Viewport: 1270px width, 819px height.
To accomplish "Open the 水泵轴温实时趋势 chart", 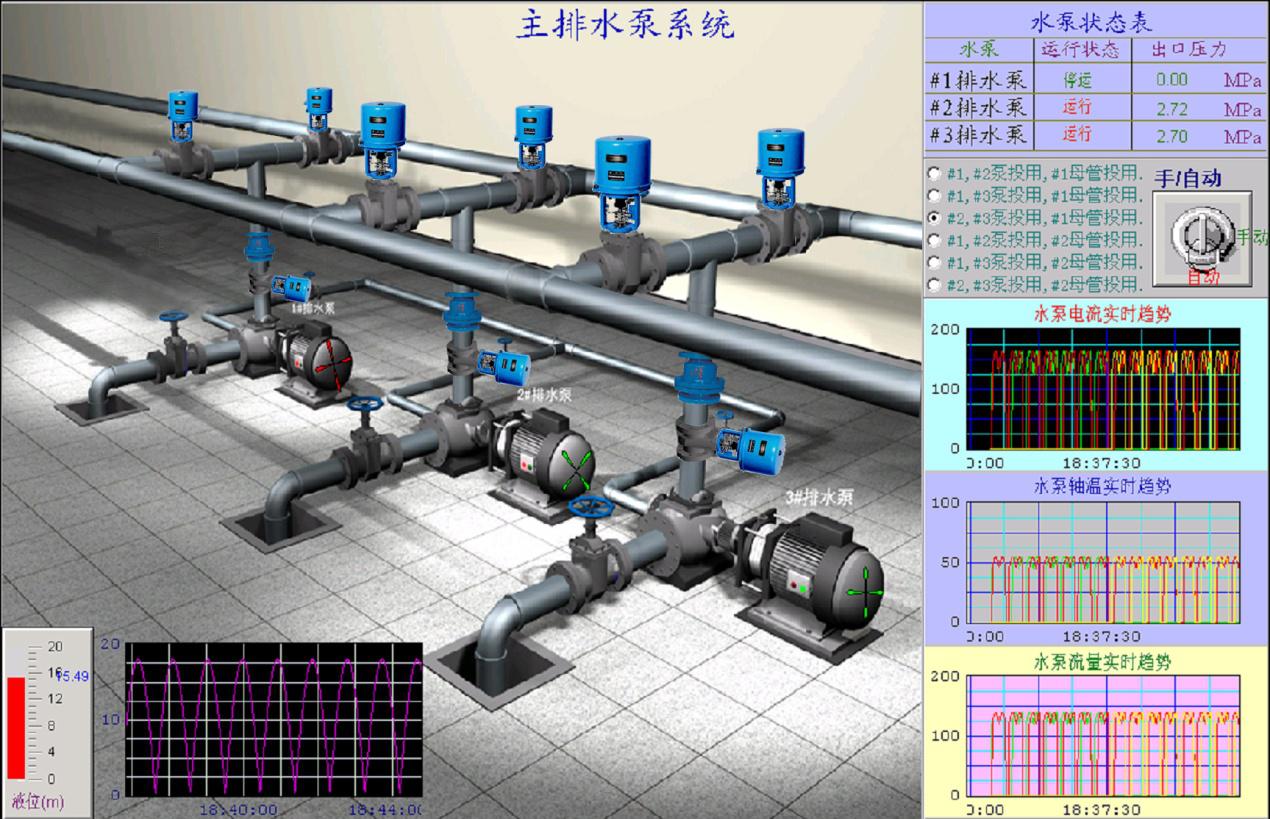I will (x=1103, y=561).
